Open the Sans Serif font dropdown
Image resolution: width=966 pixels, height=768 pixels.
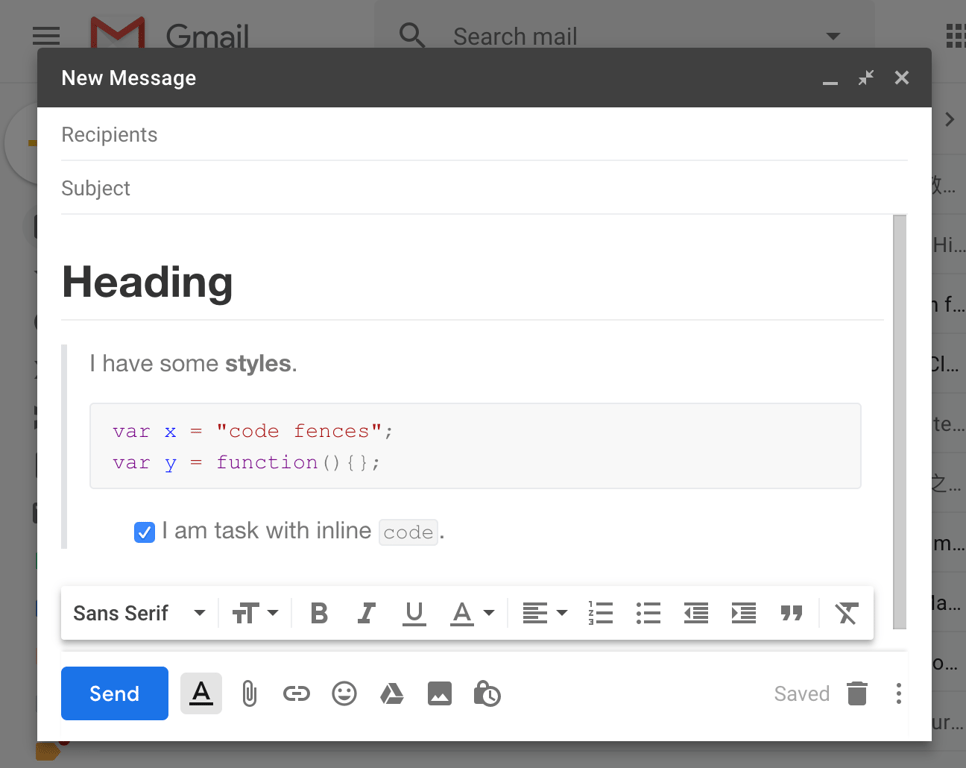coord(139,613)
